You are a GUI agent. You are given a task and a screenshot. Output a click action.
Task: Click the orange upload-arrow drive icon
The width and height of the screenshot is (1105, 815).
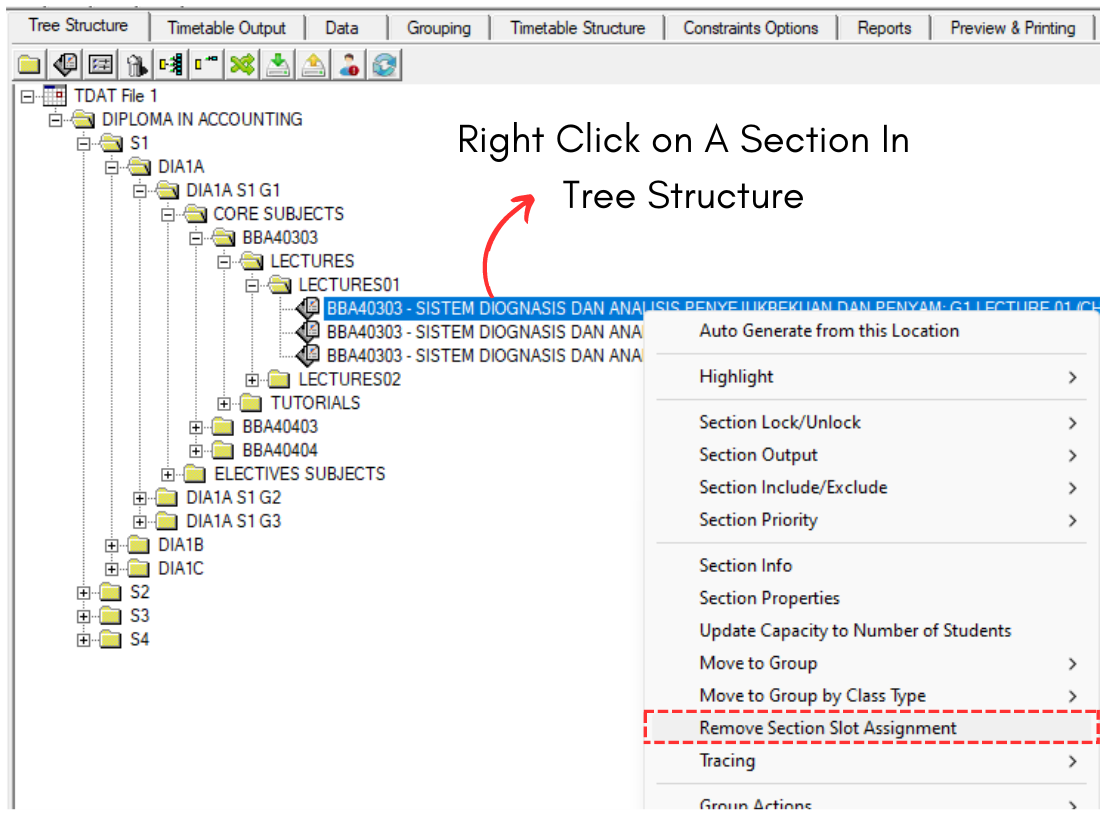pos(314,66)
